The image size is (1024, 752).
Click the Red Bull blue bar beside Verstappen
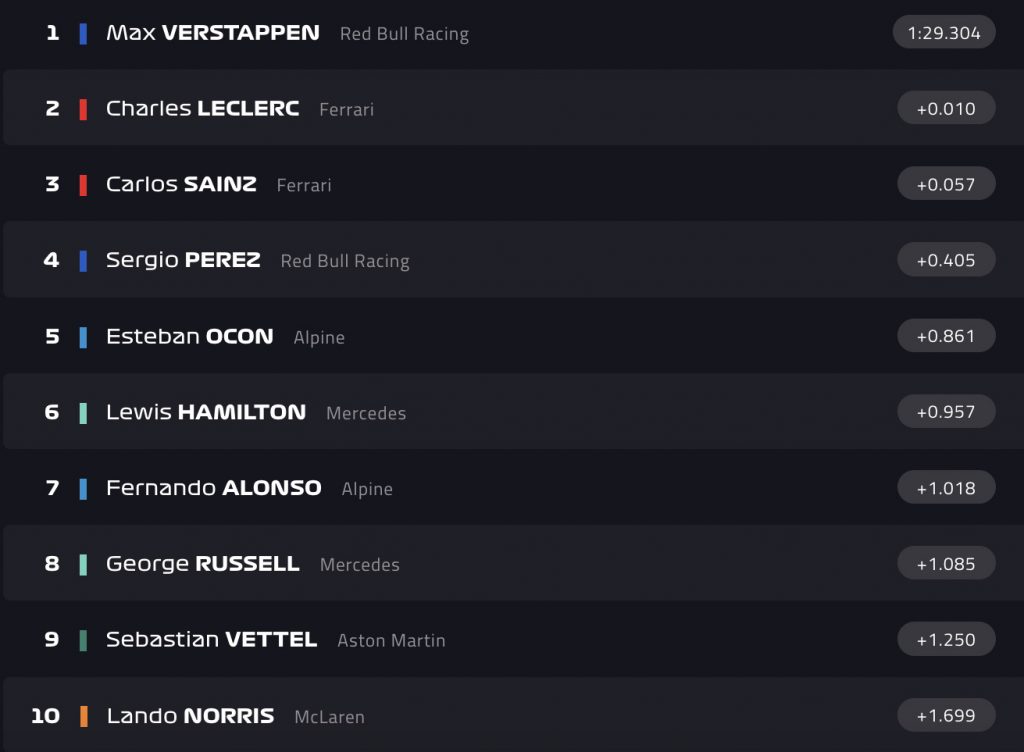(83, 34)
